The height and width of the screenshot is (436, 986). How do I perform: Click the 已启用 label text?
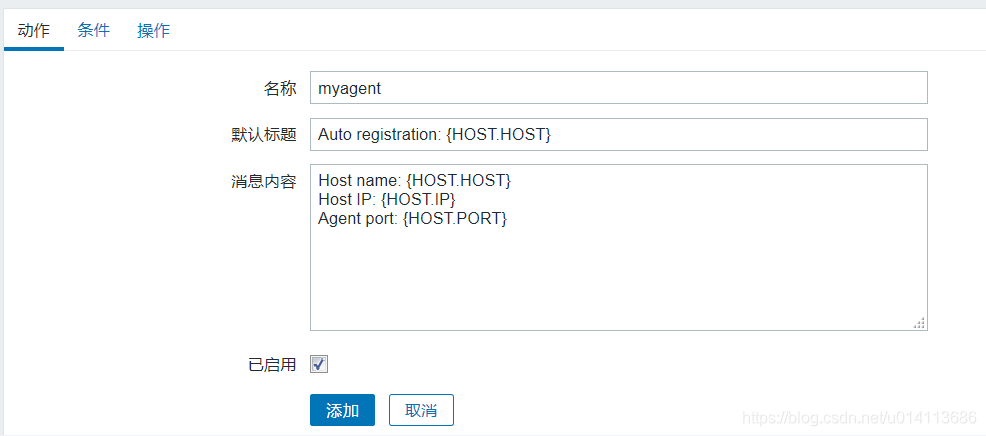tap(272, 365)
